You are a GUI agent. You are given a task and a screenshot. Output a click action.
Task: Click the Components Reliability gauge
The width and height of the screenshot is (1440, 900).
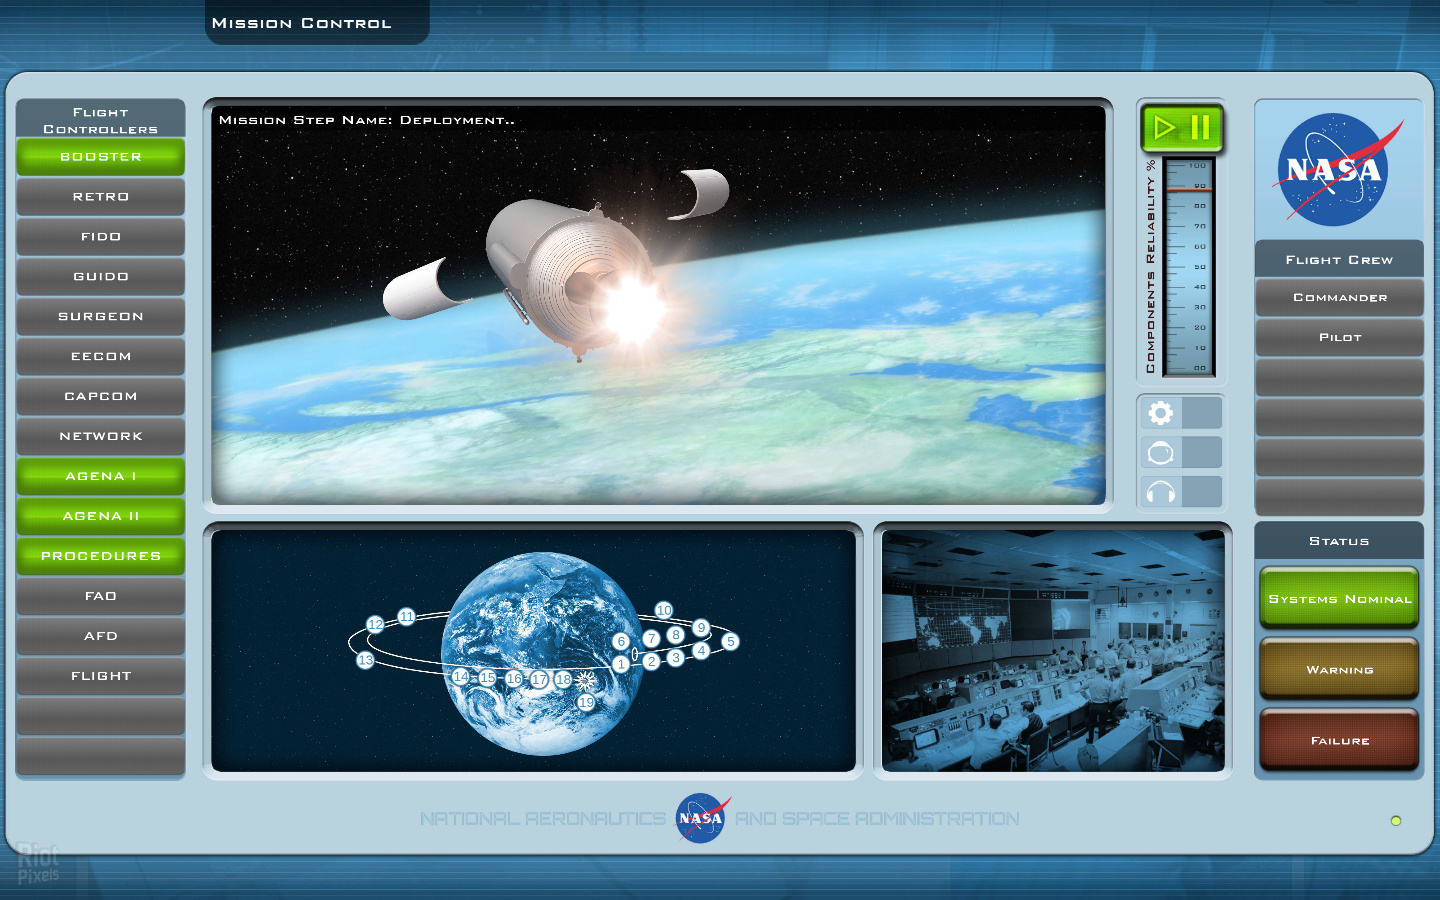click(1188, 267)
